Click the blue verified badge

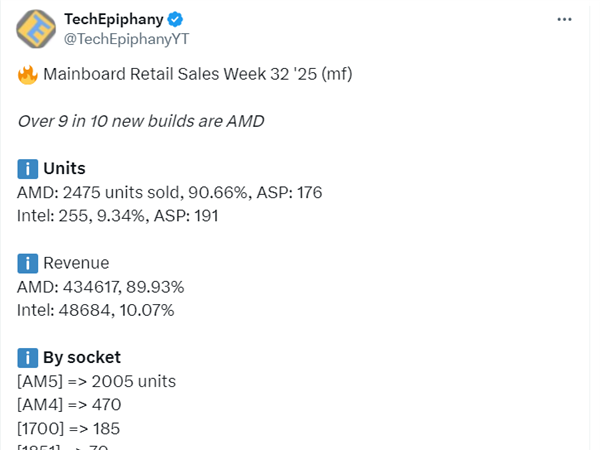(x=174, y=19)
